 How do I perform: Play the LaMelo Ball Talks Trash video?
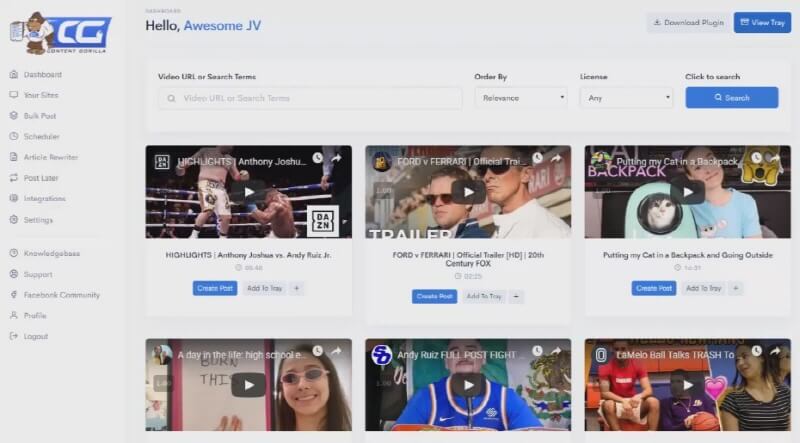(x=687, y=385)
